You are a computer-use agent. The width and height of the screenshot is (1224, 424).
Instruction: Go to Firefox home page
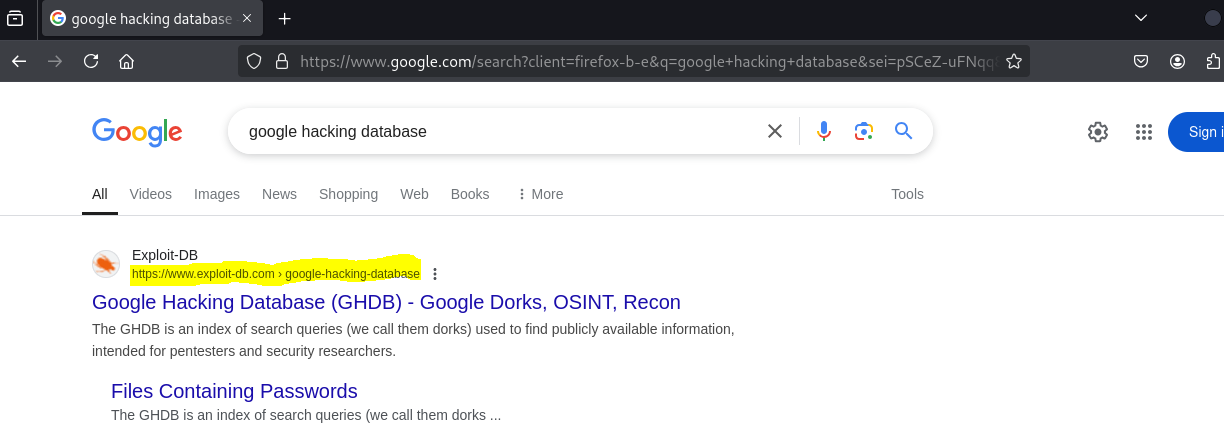[126, 61]
